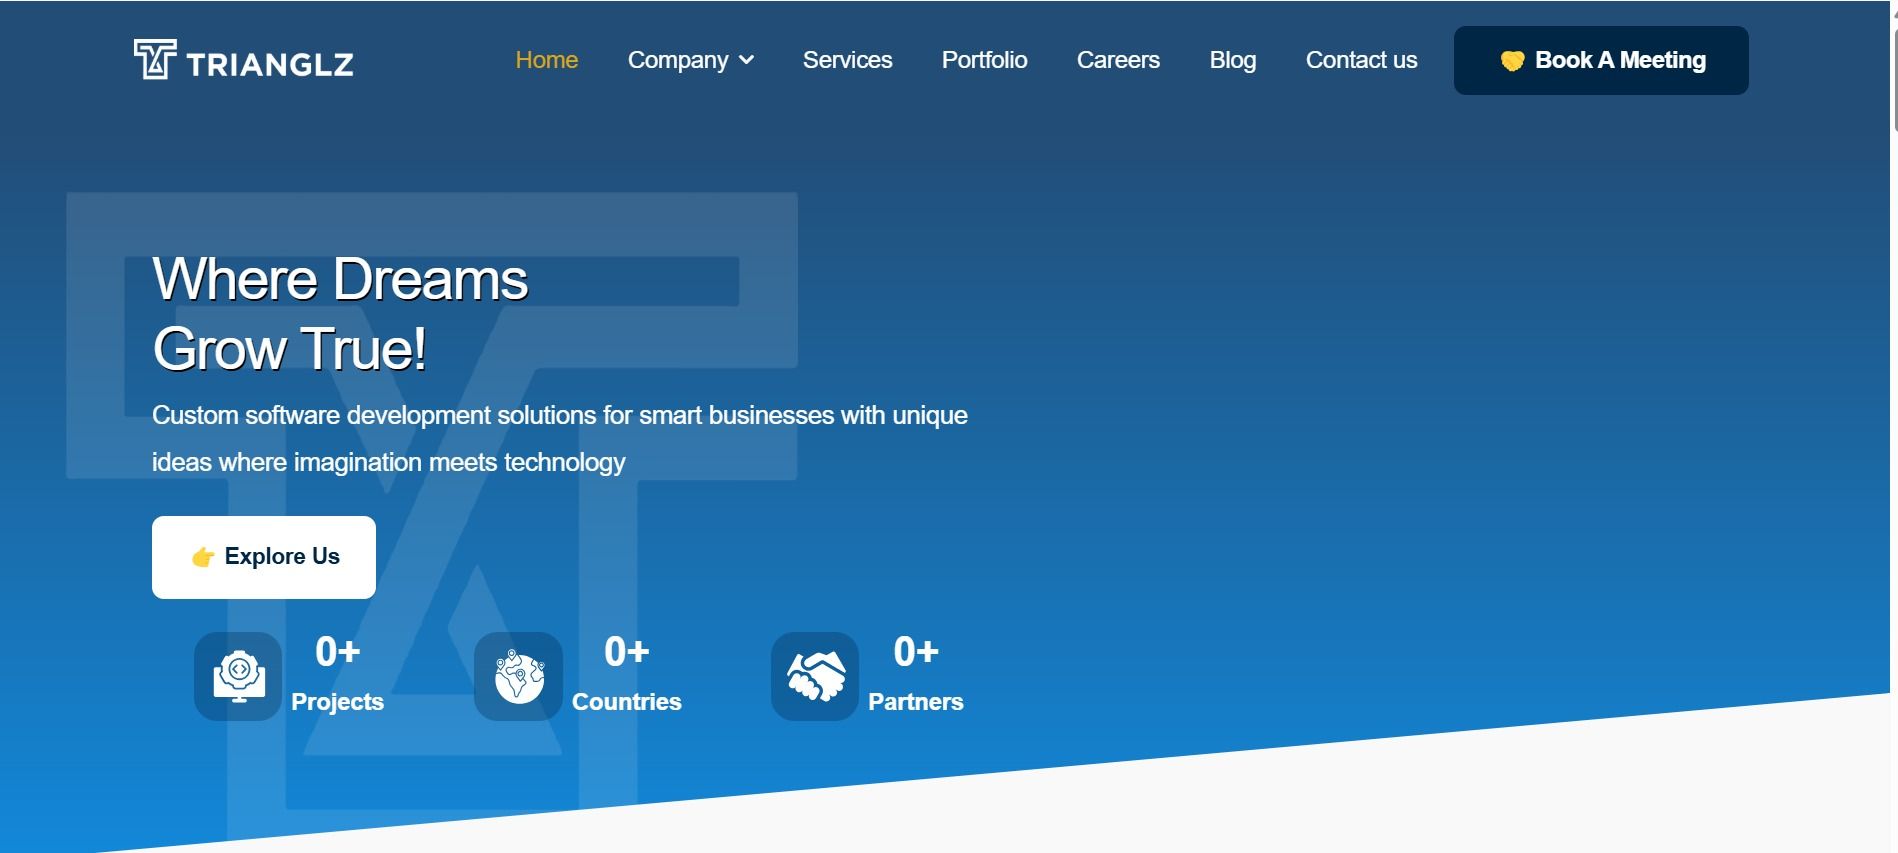This screenshot has height=853, width=1898.
Task: Click the Countries counter label
Action: 626,702
